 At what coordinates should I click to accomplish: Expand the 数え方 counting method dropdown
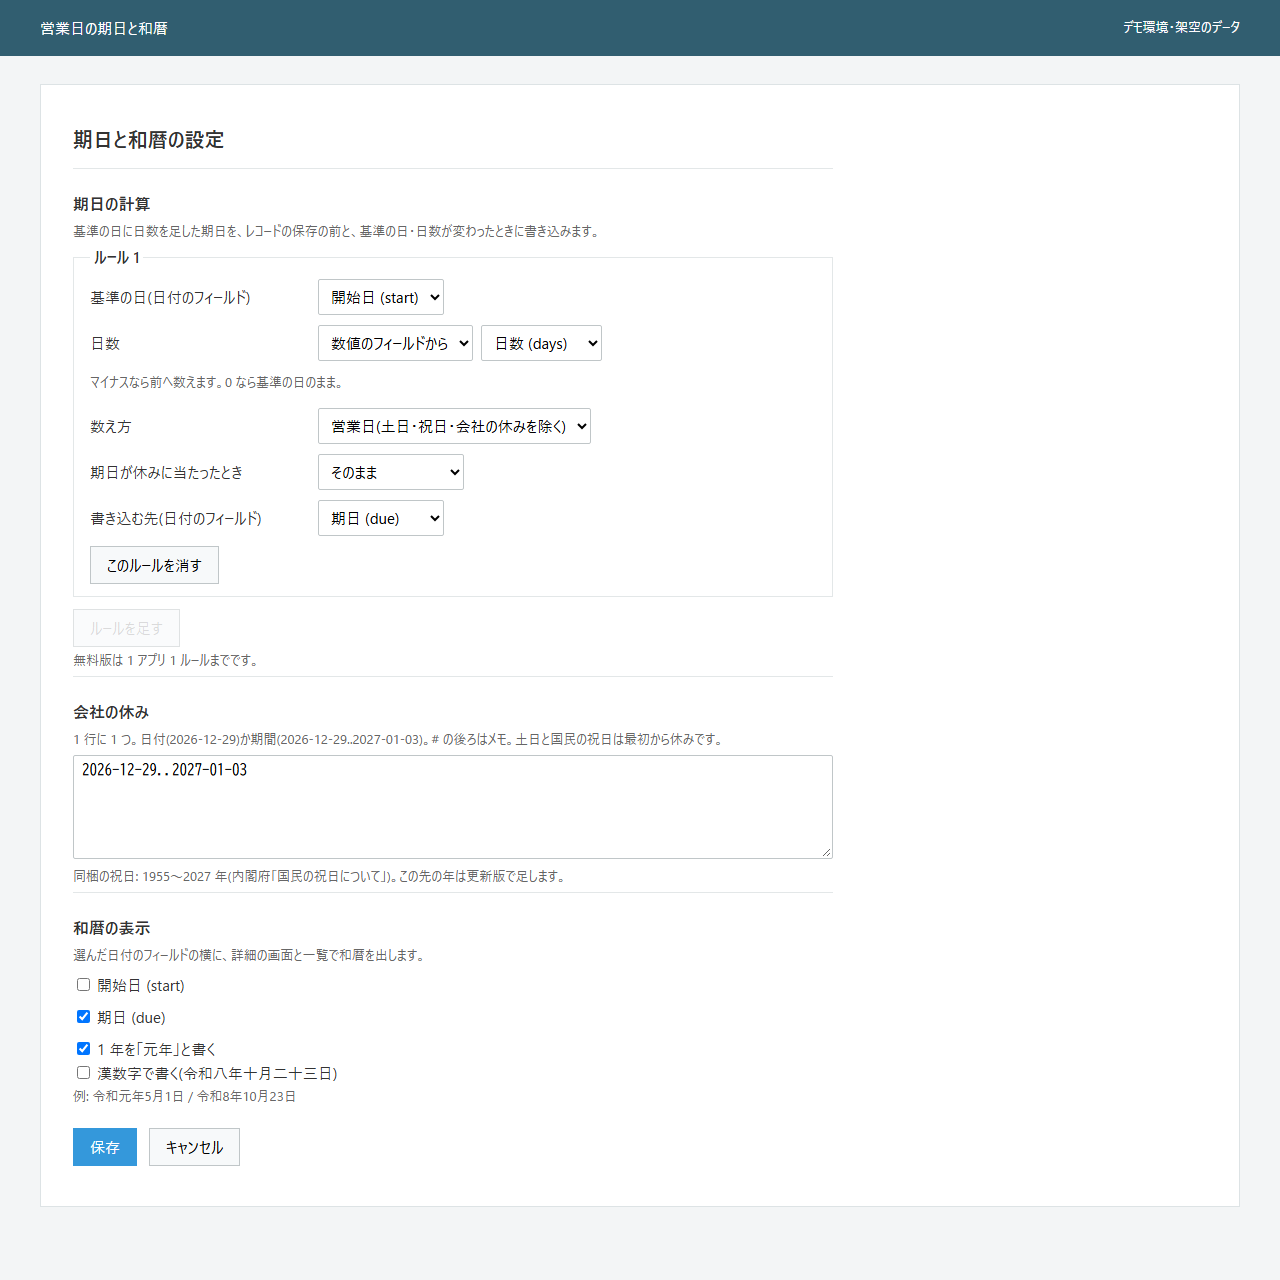coord(454,426)
